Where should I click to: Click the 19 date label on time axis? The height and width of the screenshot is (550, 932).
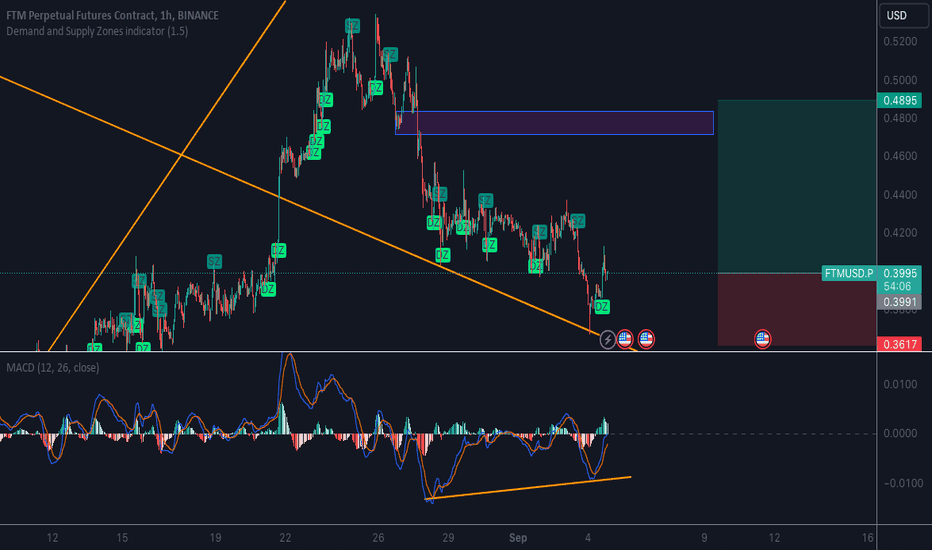tap(215, 538)
